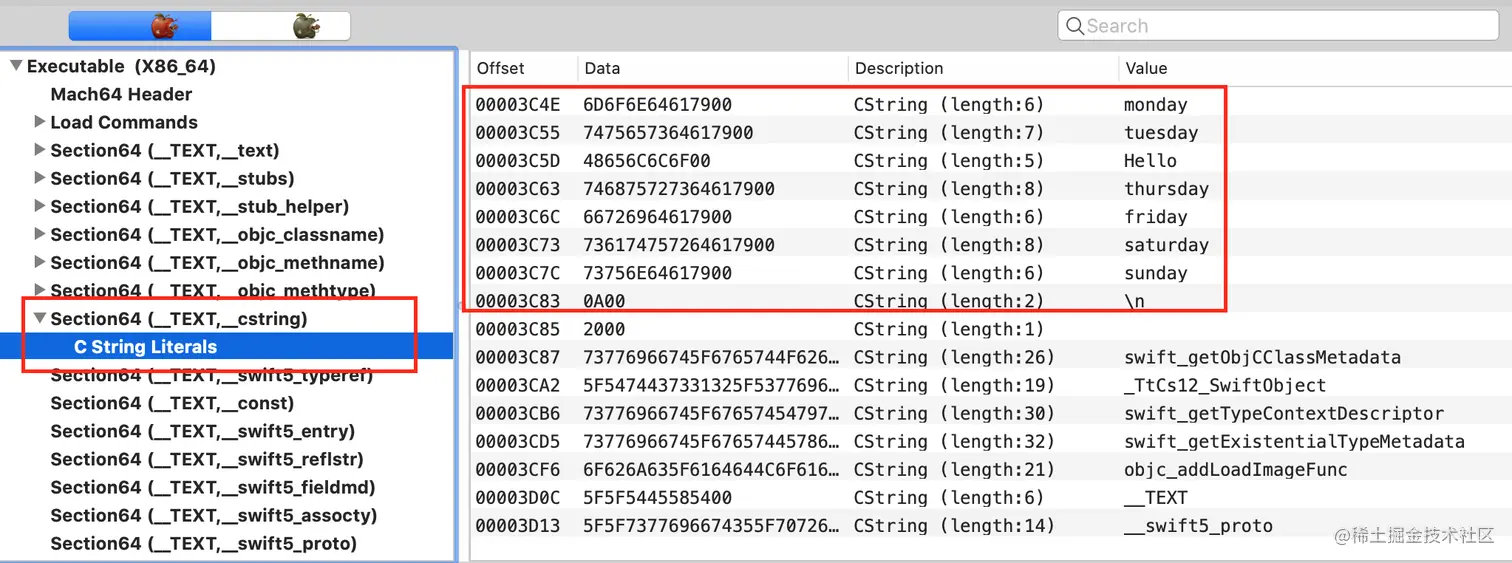The width and height of the screenshot is (1512, 563).
Task: Select the green apple RVA view segment
Action: 281,26
